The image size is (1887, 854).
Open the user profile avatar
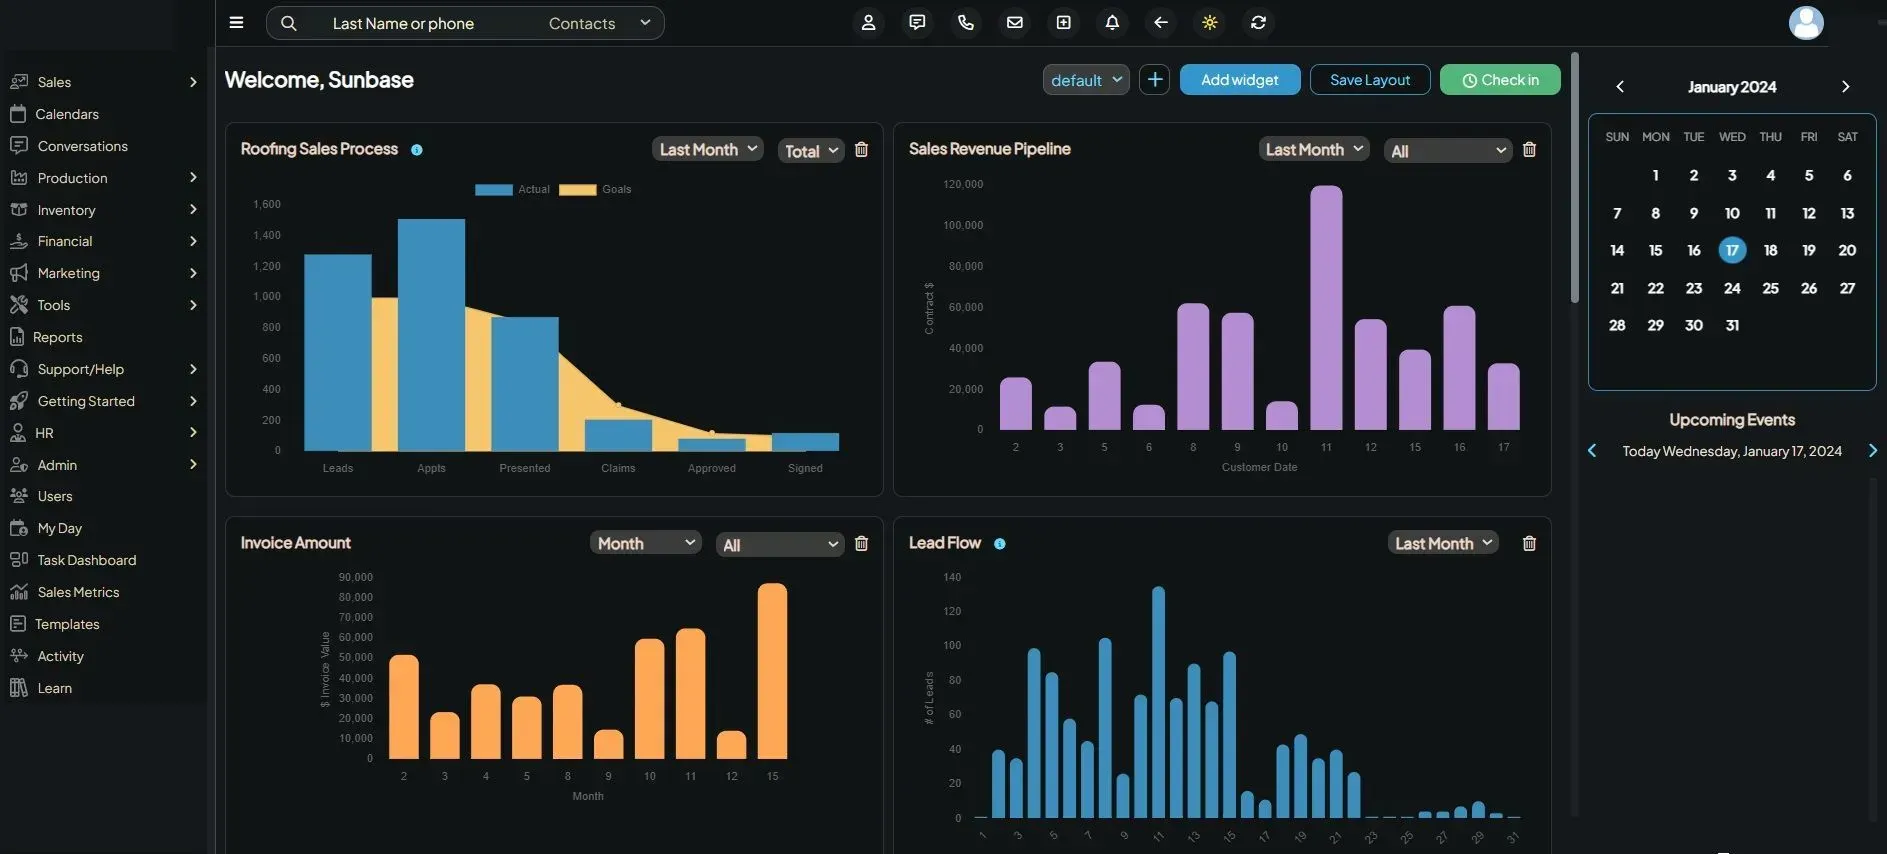(1806, 22)
